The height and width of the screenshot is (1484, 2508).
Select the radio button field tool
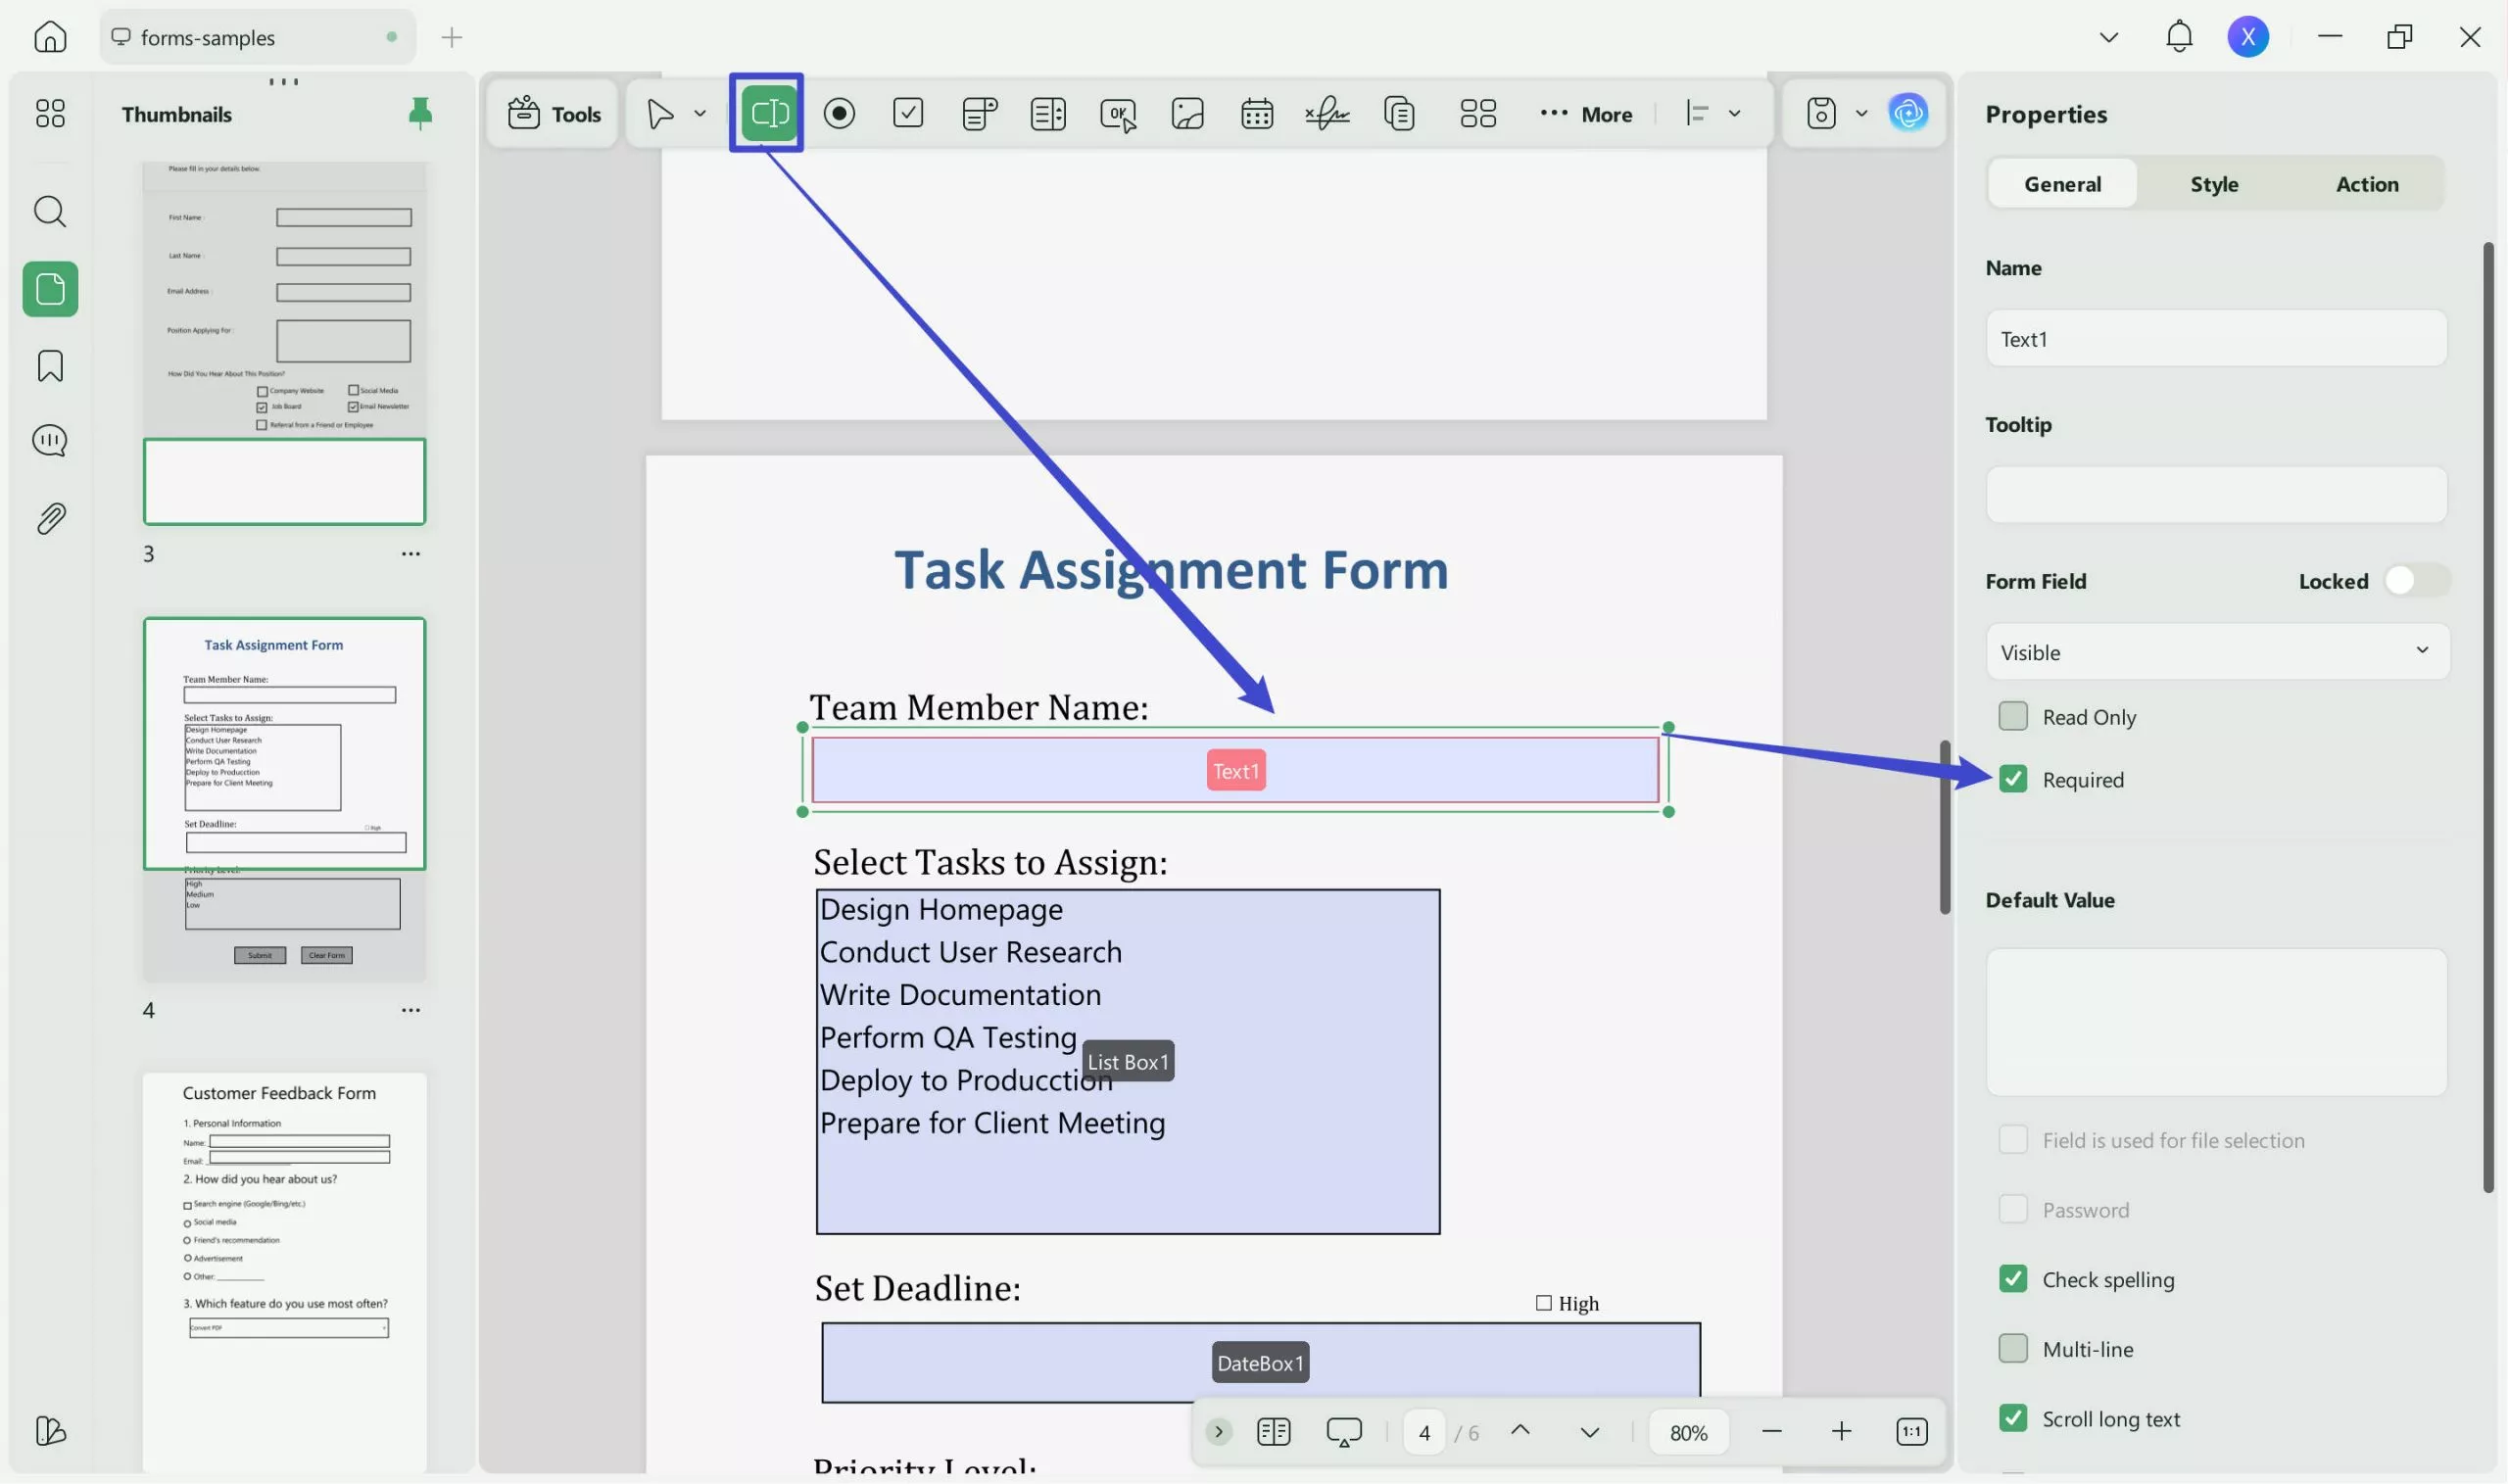(x=838, y=114)
